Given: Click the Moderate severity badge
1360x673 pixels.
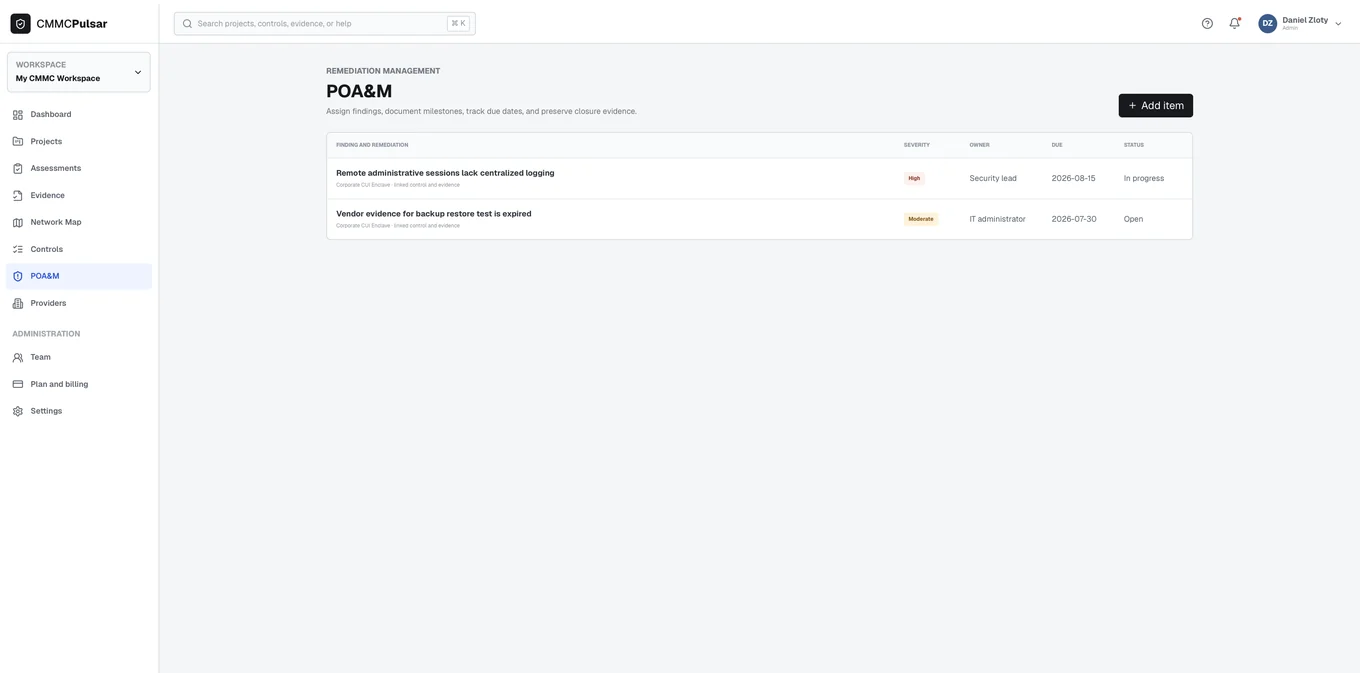Looking at the screenshot, I should point(921,219).
